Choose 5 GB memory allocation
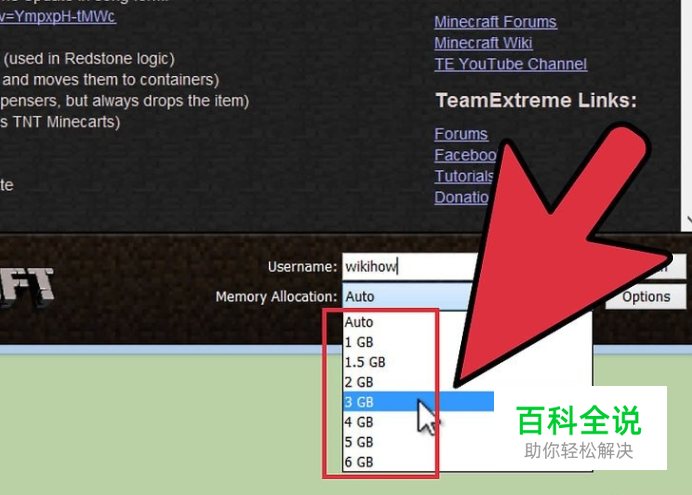Screen dimensions: 692x495 418,442
